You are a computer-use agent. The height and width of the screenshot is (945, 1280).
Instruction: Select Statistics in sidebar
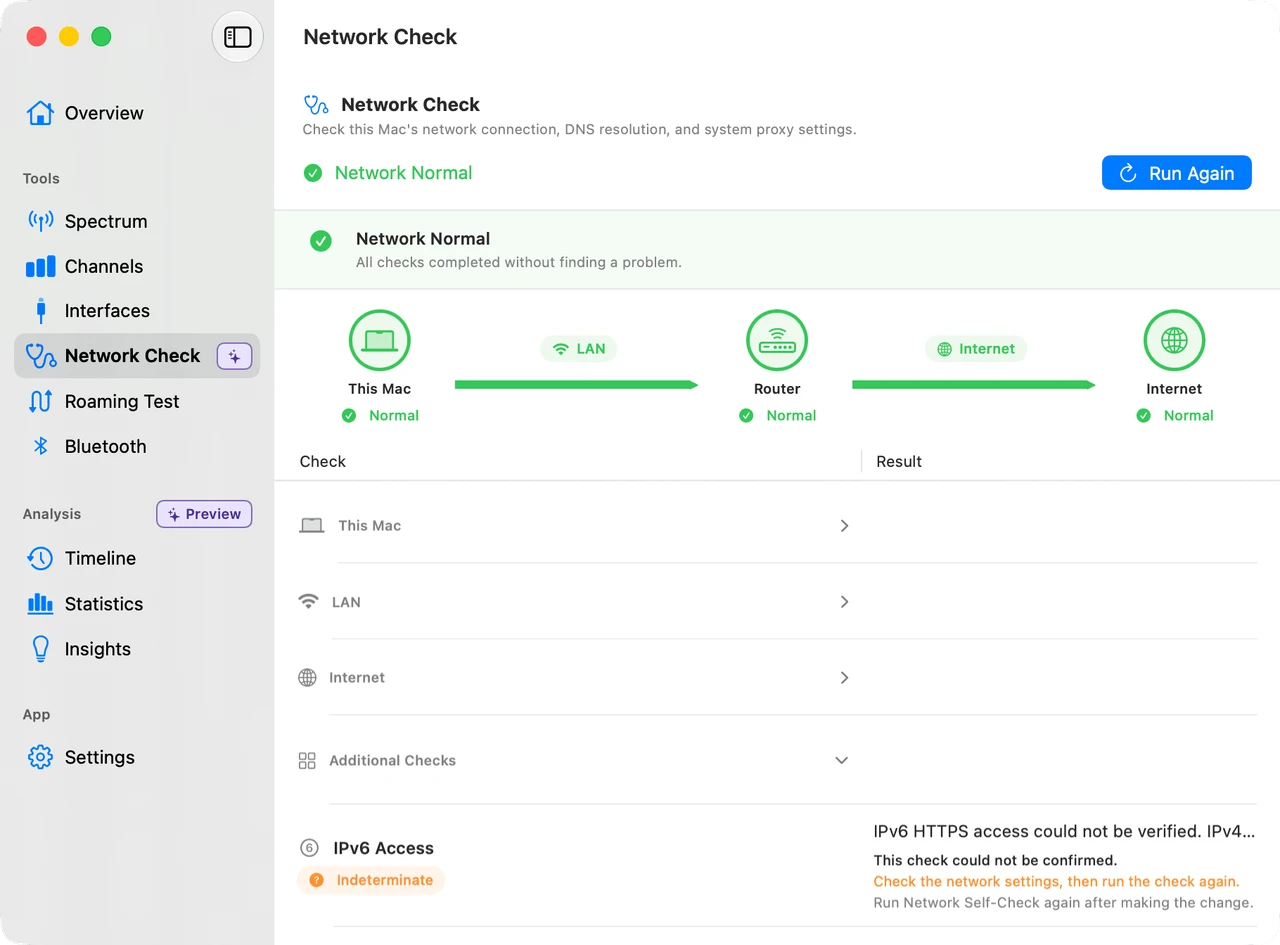(104, 603)
